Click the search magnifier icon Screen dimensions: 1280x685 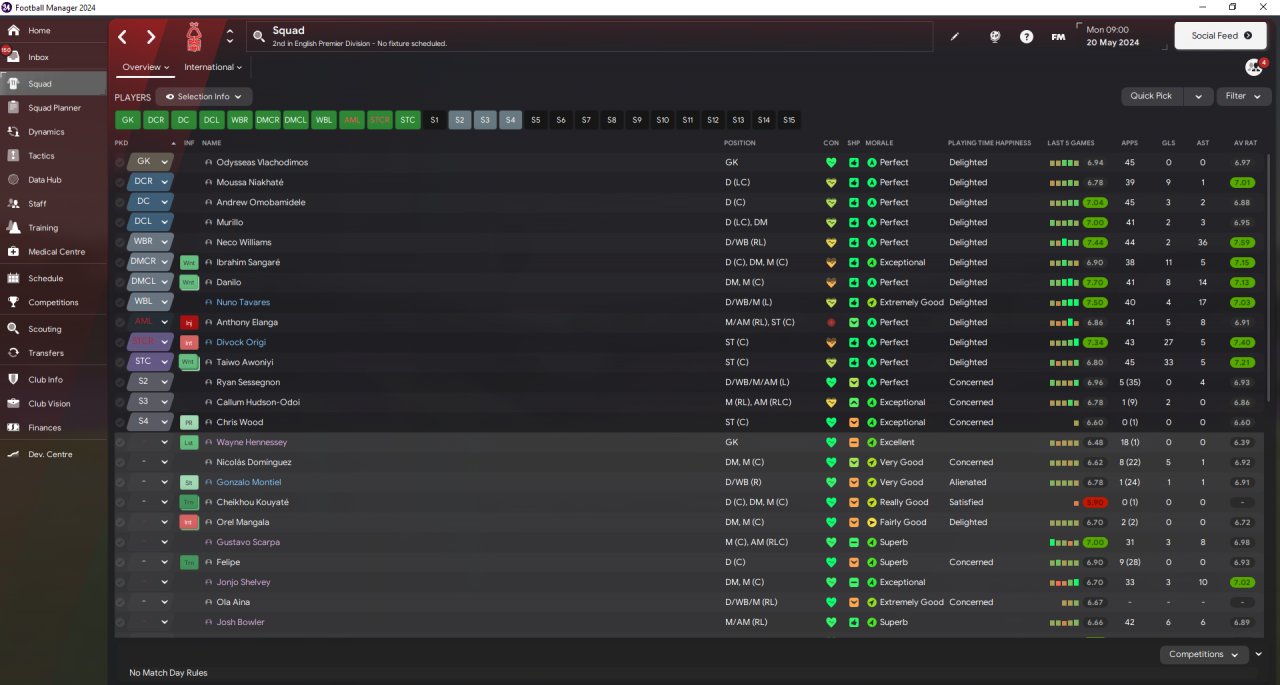pyautogui.click(x=259, y=36)
